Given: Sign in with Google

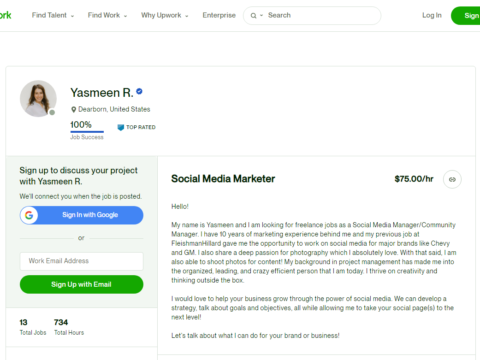Looking at the screenshot, I should point(81,215).
